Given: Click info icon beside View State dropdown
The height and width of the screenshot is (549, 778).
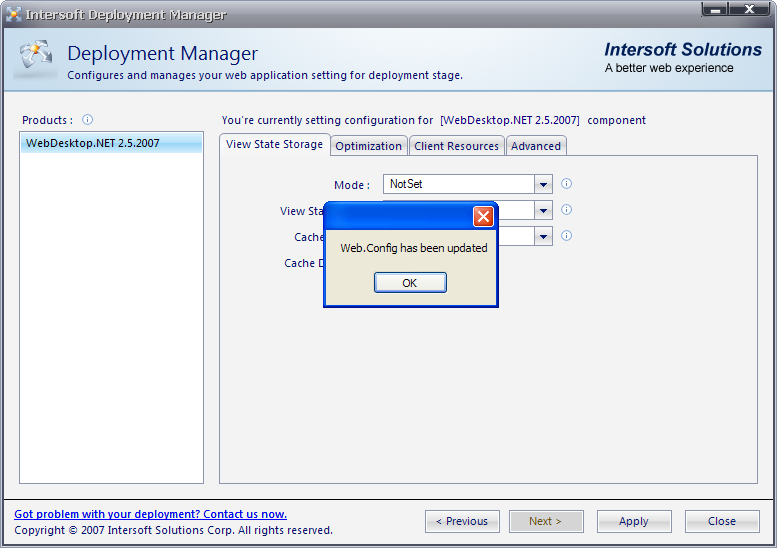Looking at the screenshot, I should point(566,210).
